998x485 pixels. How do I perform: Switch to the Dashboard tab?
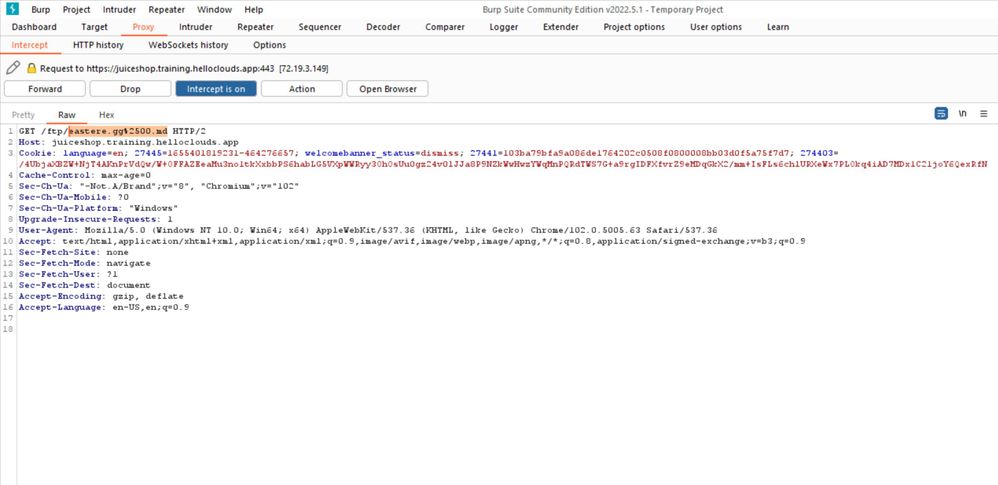coord(34,27)
